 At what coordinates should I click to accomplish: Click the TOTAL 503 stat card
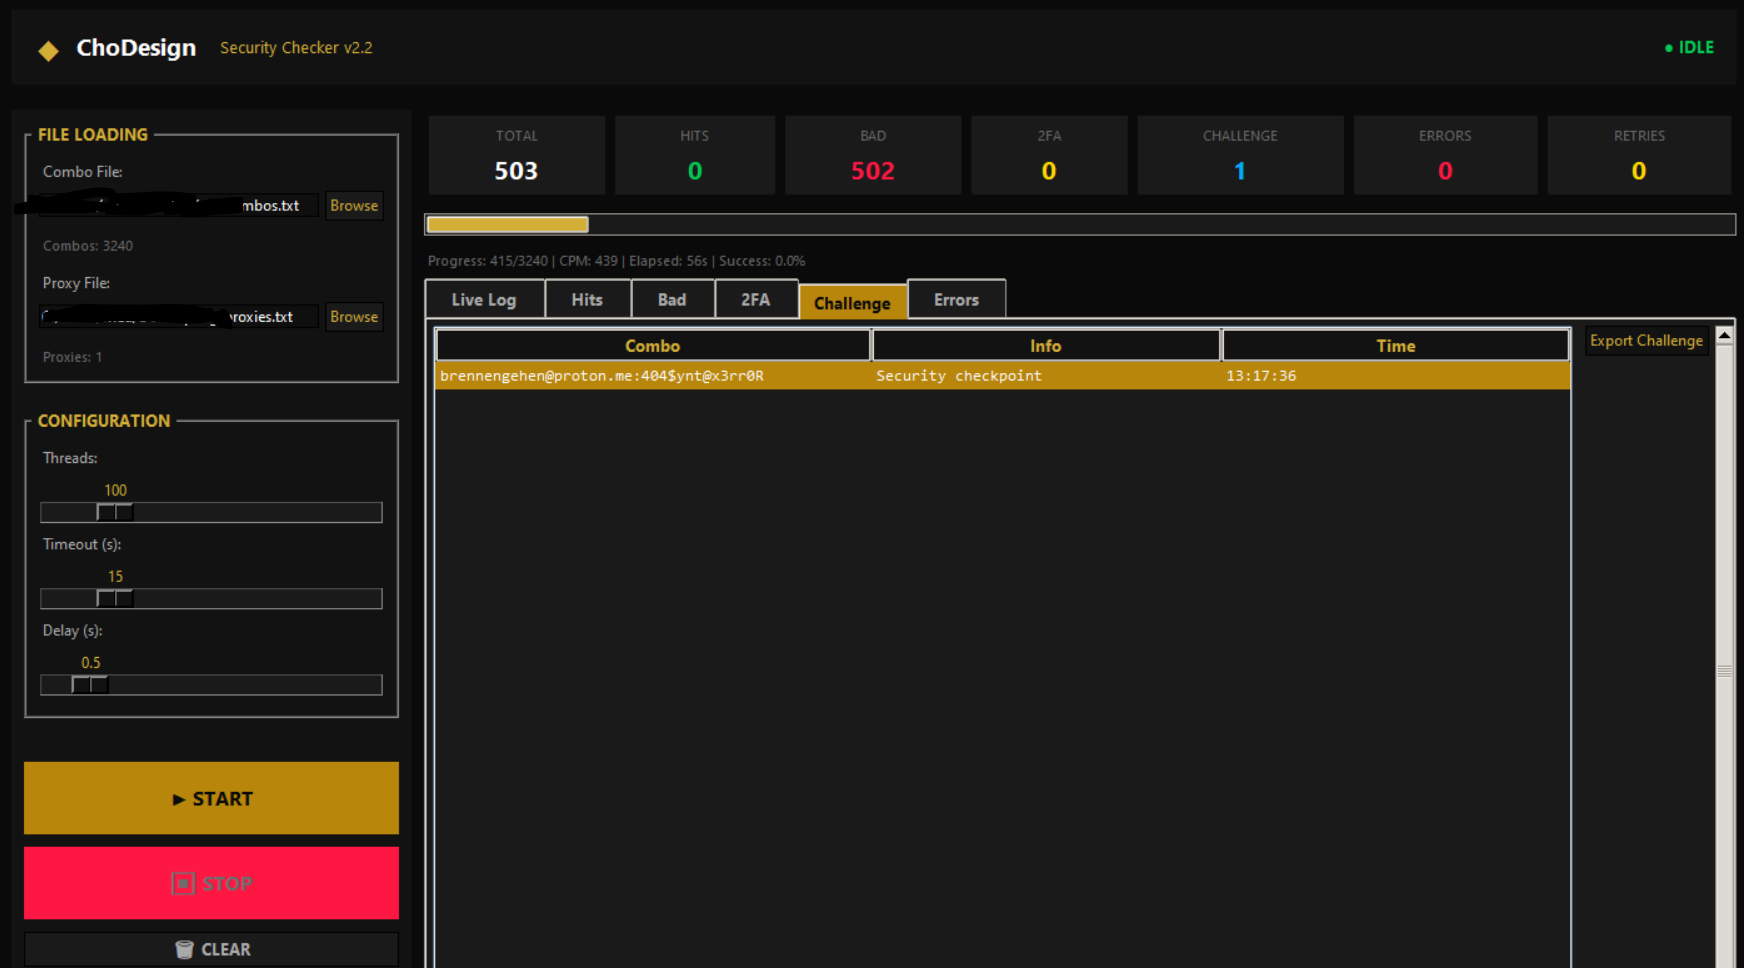pyautogui.click(x=517, y=155)
